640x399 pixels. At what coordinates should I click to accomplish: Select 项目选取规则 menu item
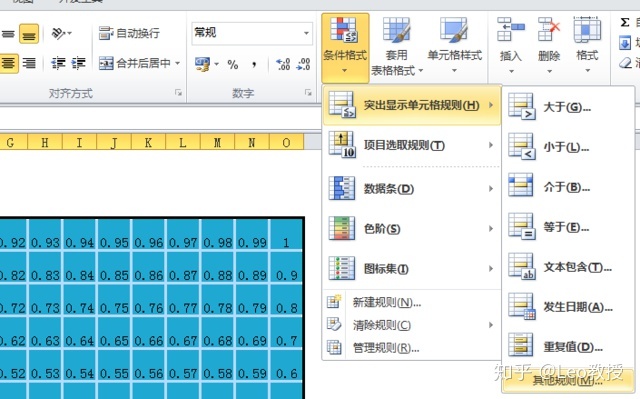point(412,145)
